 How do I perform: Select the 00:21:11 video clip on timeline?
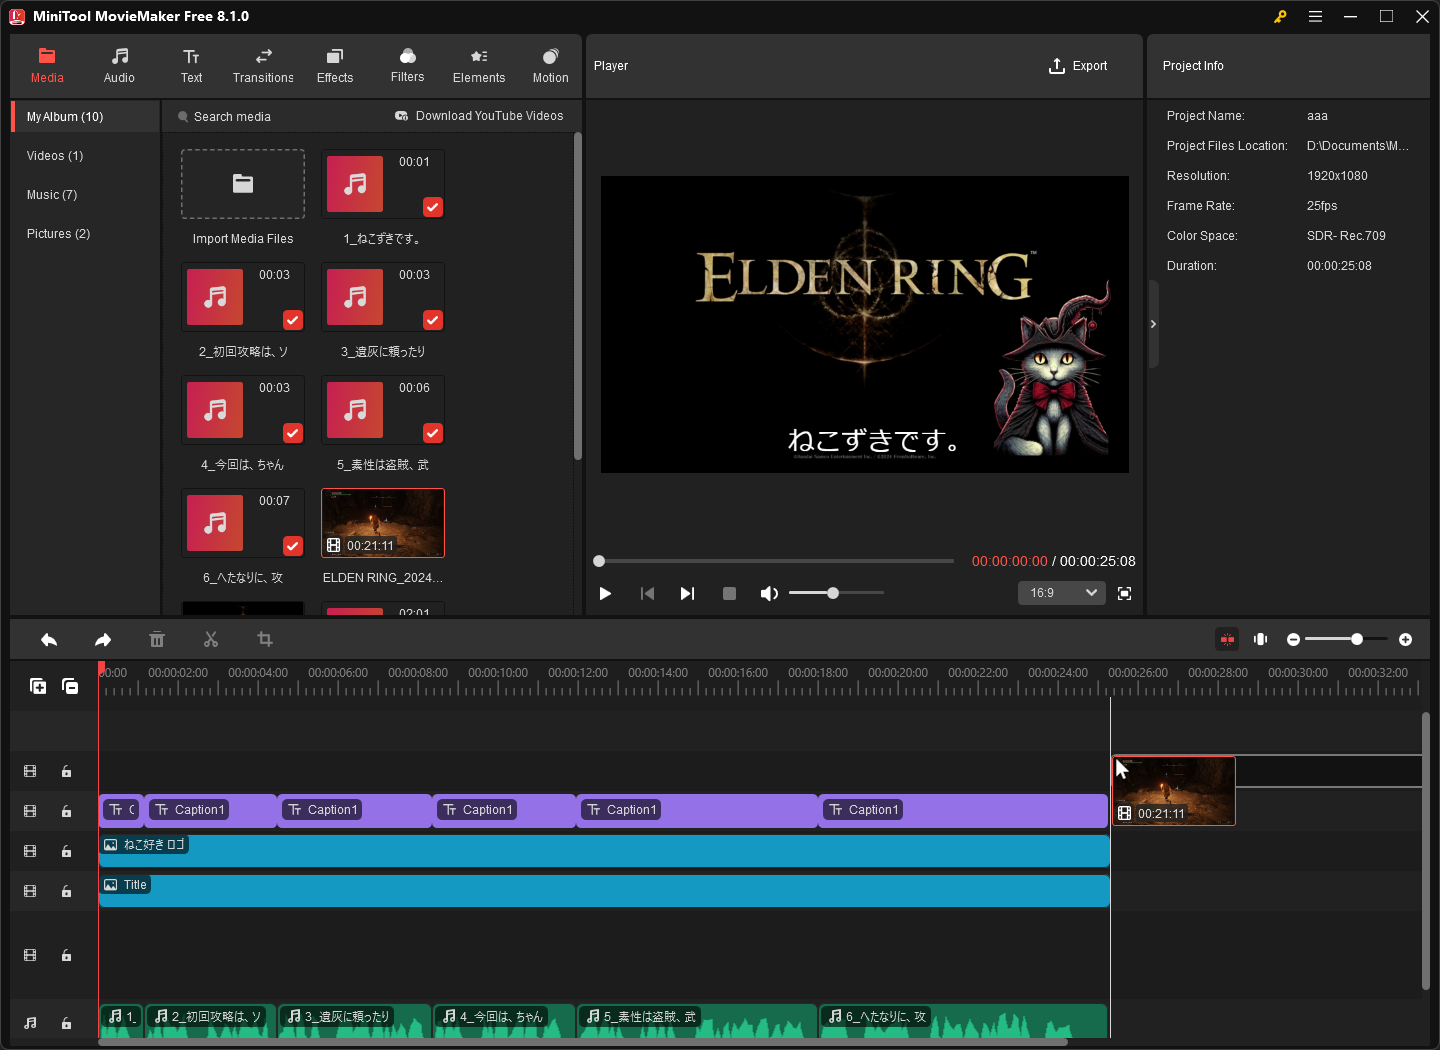pos(1174,791)
